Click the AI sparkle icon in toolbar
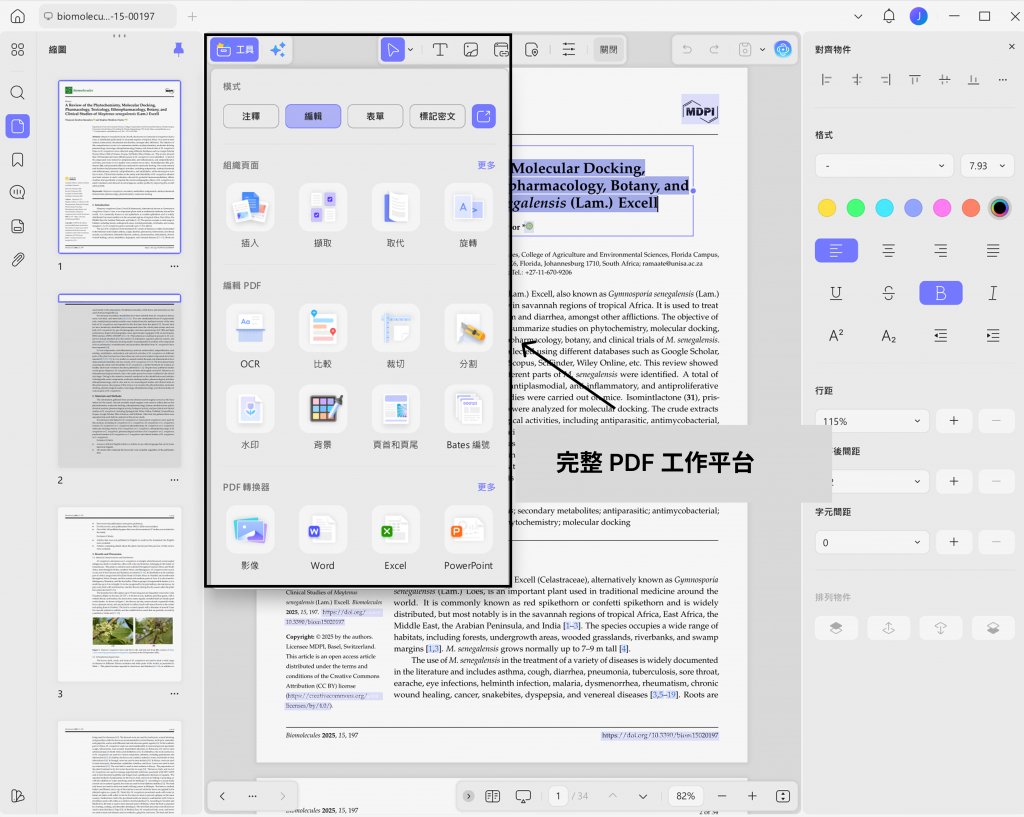Image resolution: width=1024 pixels, height=817 pixels. point(278,50)
